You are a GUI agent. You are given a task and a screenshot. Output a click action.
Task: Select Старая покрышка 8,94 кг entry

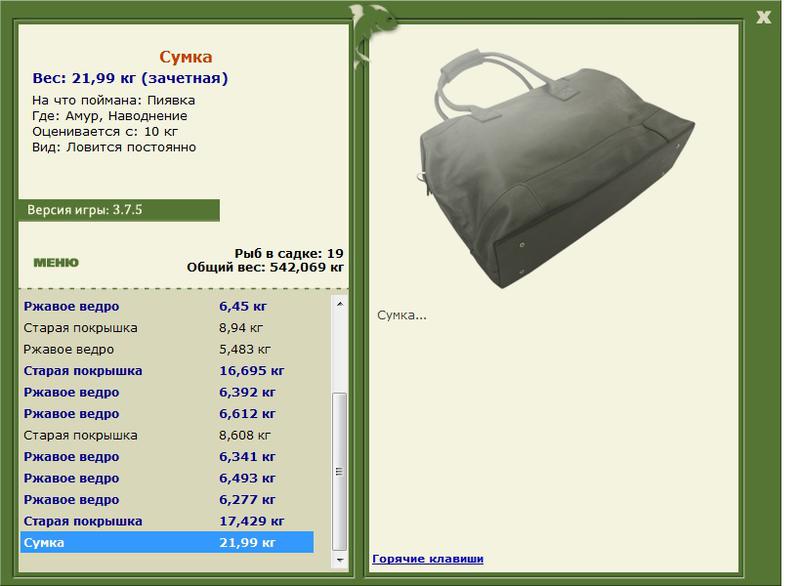(167, 328)
